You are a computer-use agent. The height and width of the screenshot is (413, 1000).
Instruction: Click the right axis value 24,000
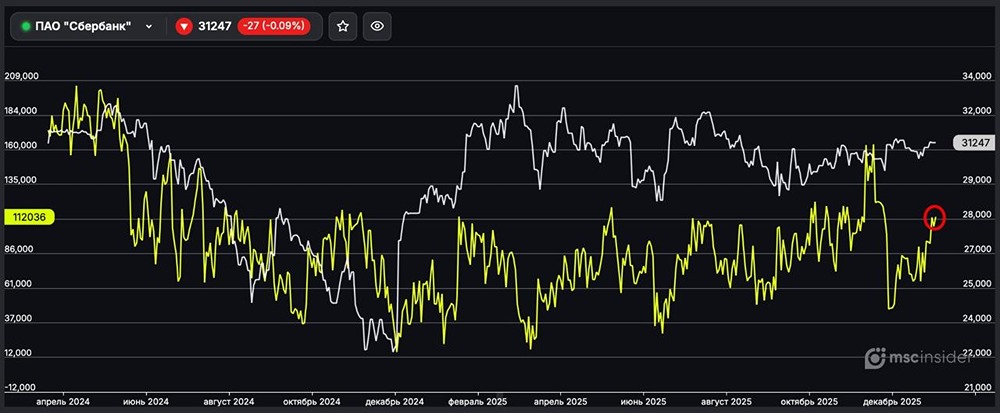coord(976,319)
